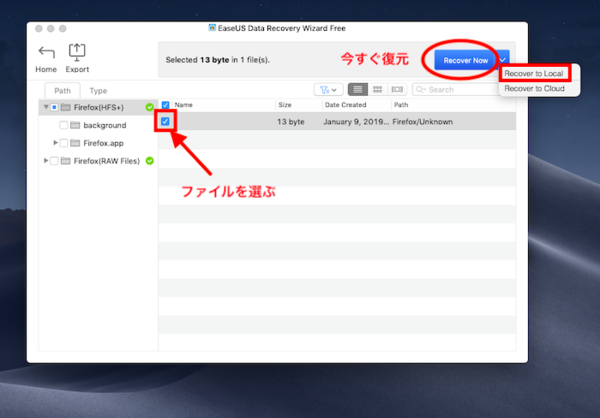Switch to cover flow preview view
Screen dimensions: 600x418
coord(397,90)
